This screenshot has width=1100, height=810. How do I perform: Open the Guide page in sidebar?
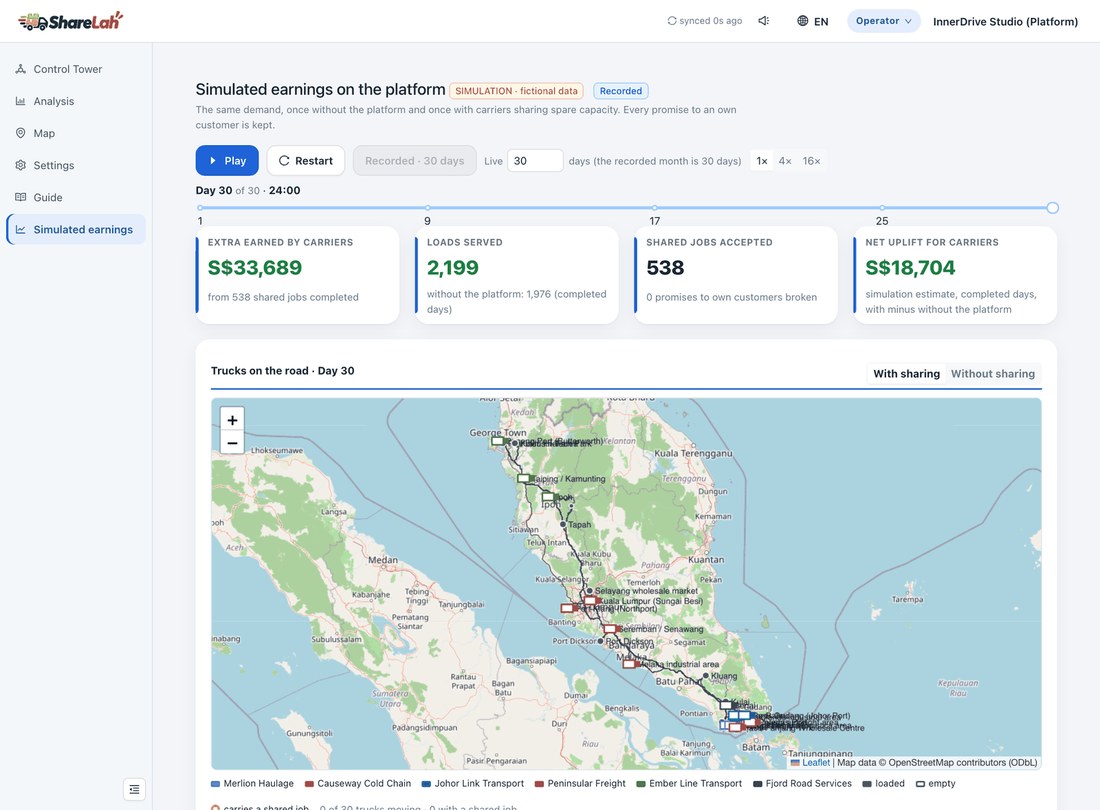(76, 198)
